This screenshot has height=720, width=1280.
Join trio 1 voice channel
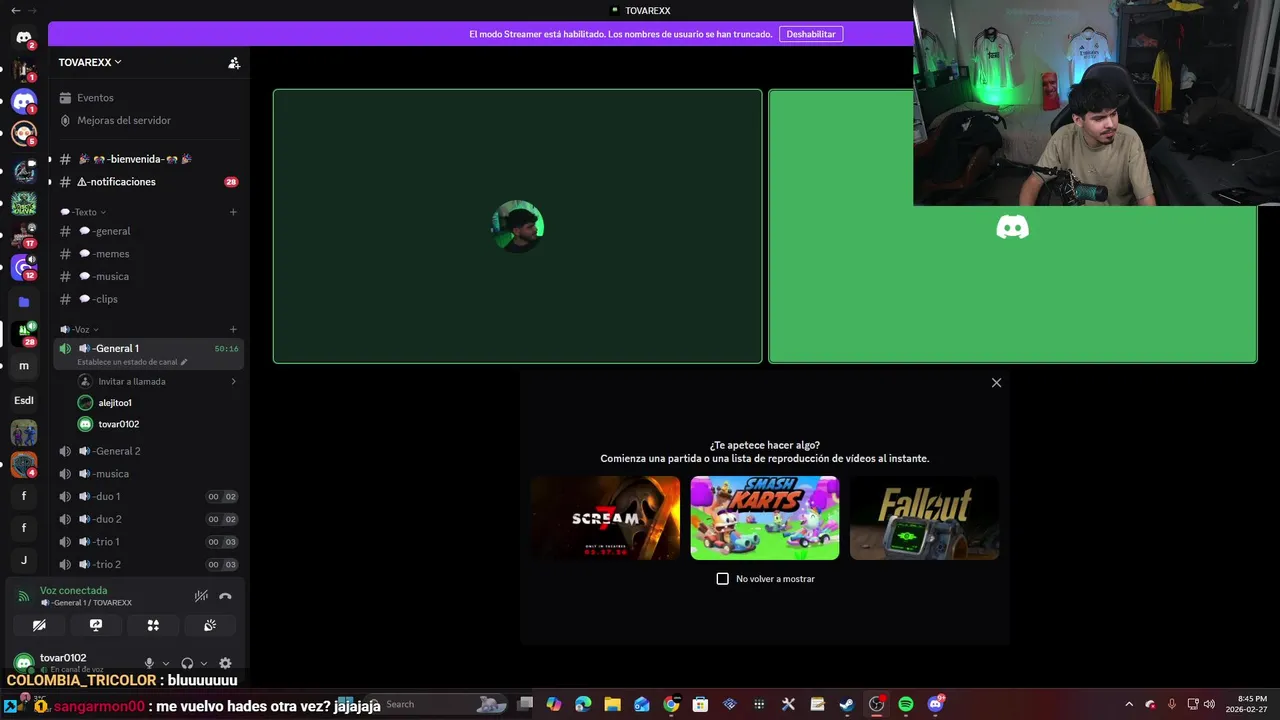tap(147, 542)
